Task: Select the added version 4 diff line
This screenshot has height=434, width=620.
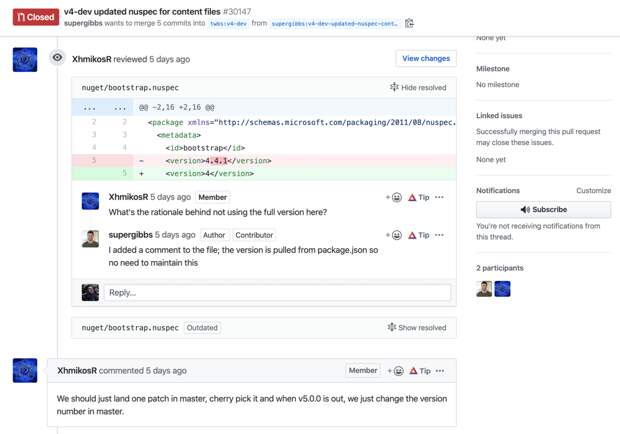Action: coord(264,174)
